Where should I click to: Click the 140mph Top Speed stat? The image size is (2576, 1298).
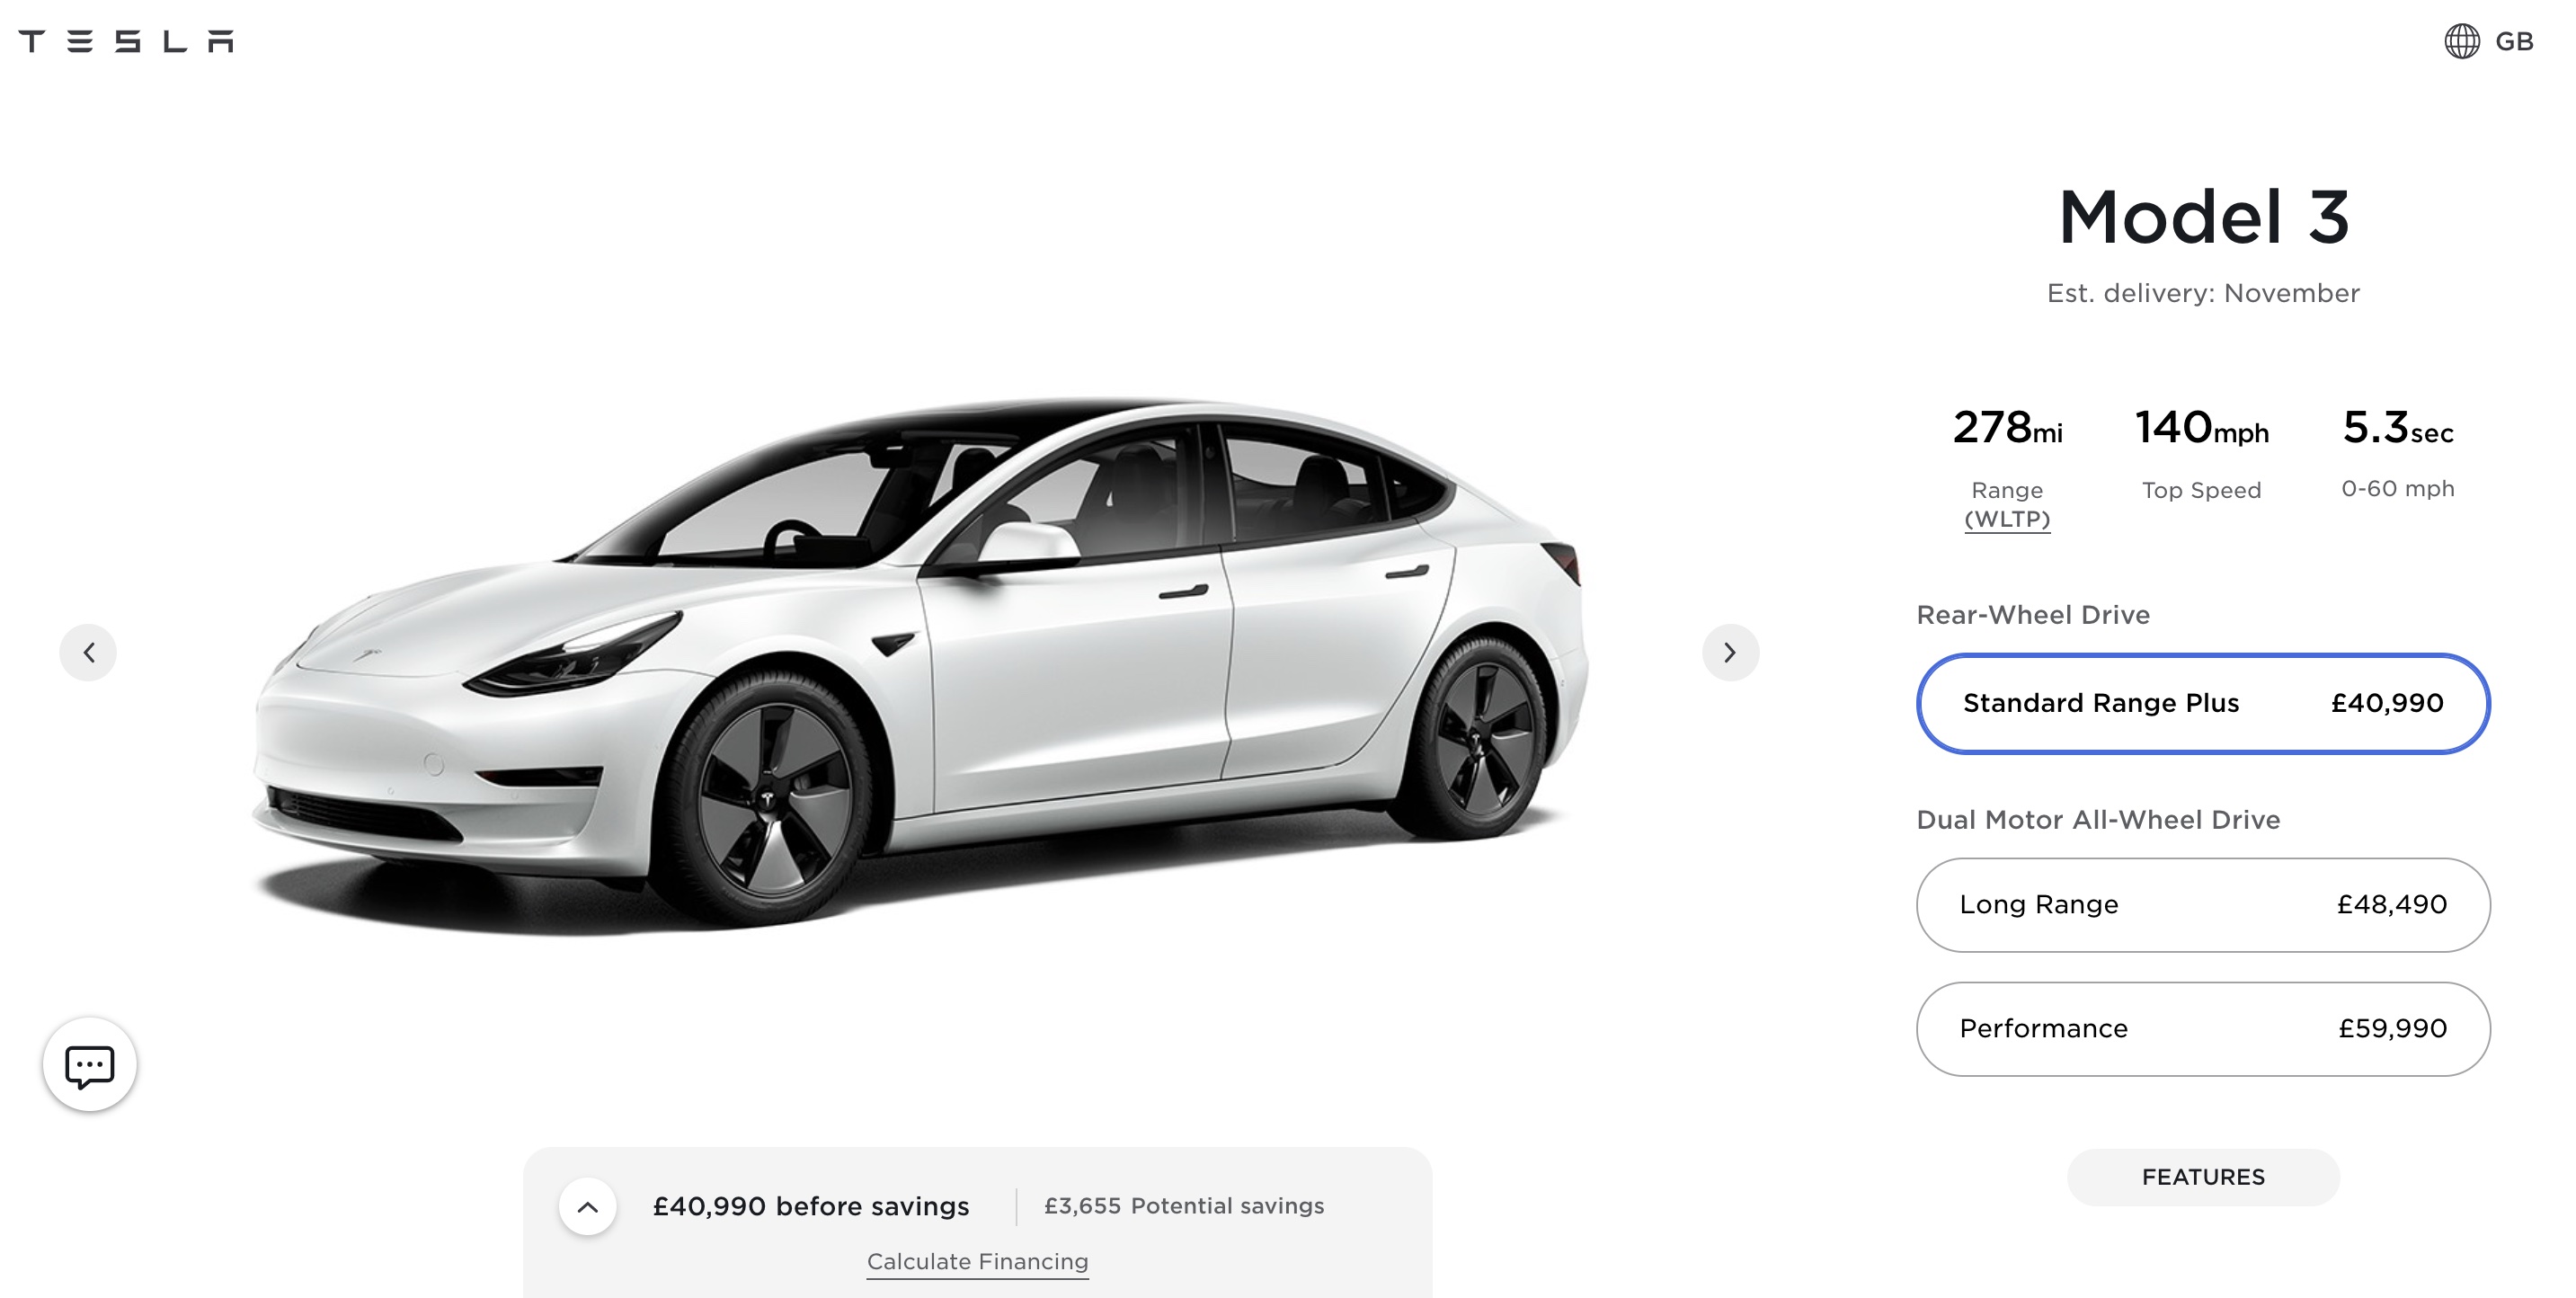[2201, 454]
